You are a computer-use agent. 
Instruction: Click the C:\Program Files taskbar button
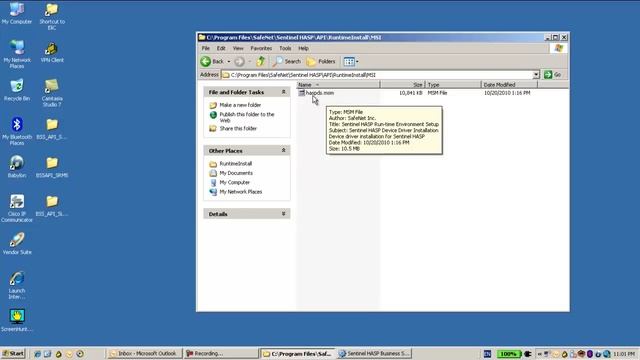click(298, 353)
